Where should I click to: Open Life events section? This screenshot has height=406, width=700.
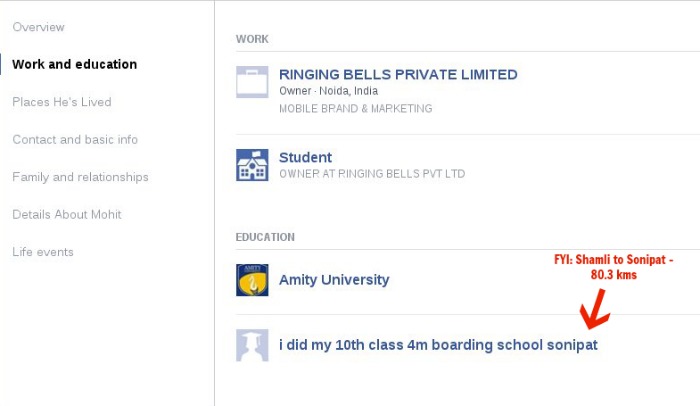click(43, 252)
